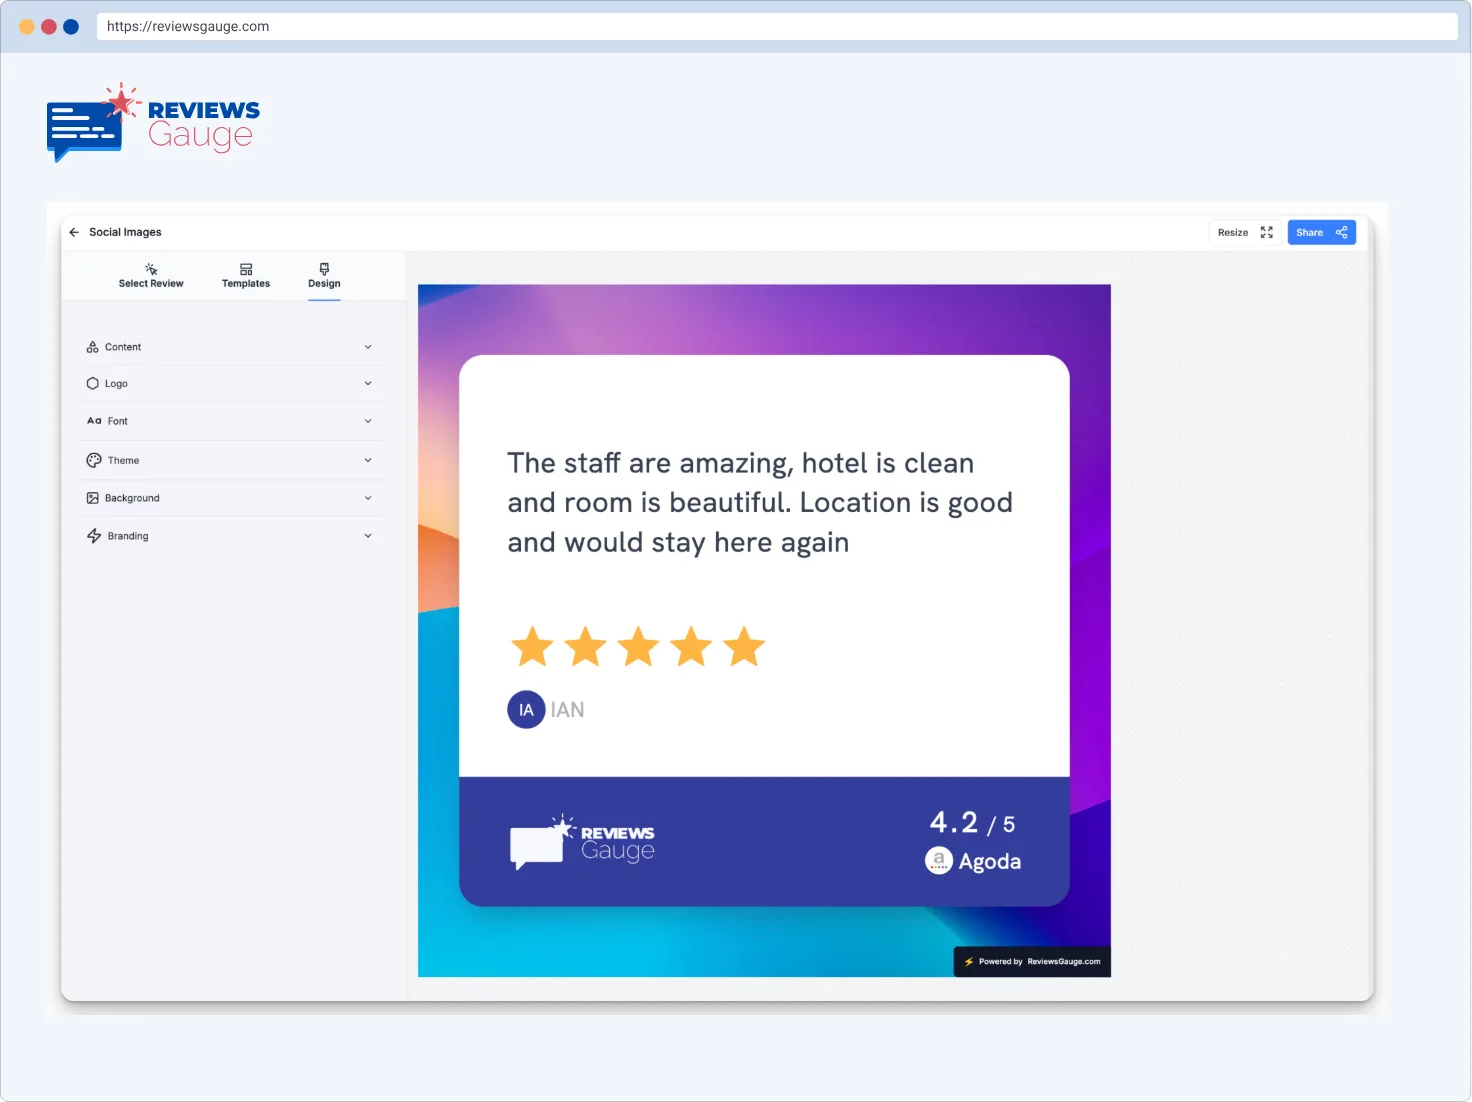Click the Social Images page title
The height and width of the screenshot is (1102, 1472).
tap(125, 232)
